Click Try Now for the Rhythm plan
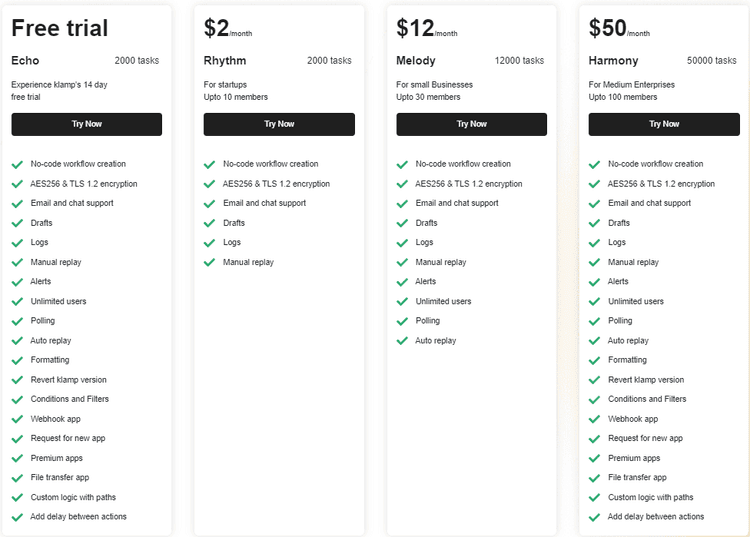The width and height of the screenshot is (750, 537). click(x=279, y=124)
